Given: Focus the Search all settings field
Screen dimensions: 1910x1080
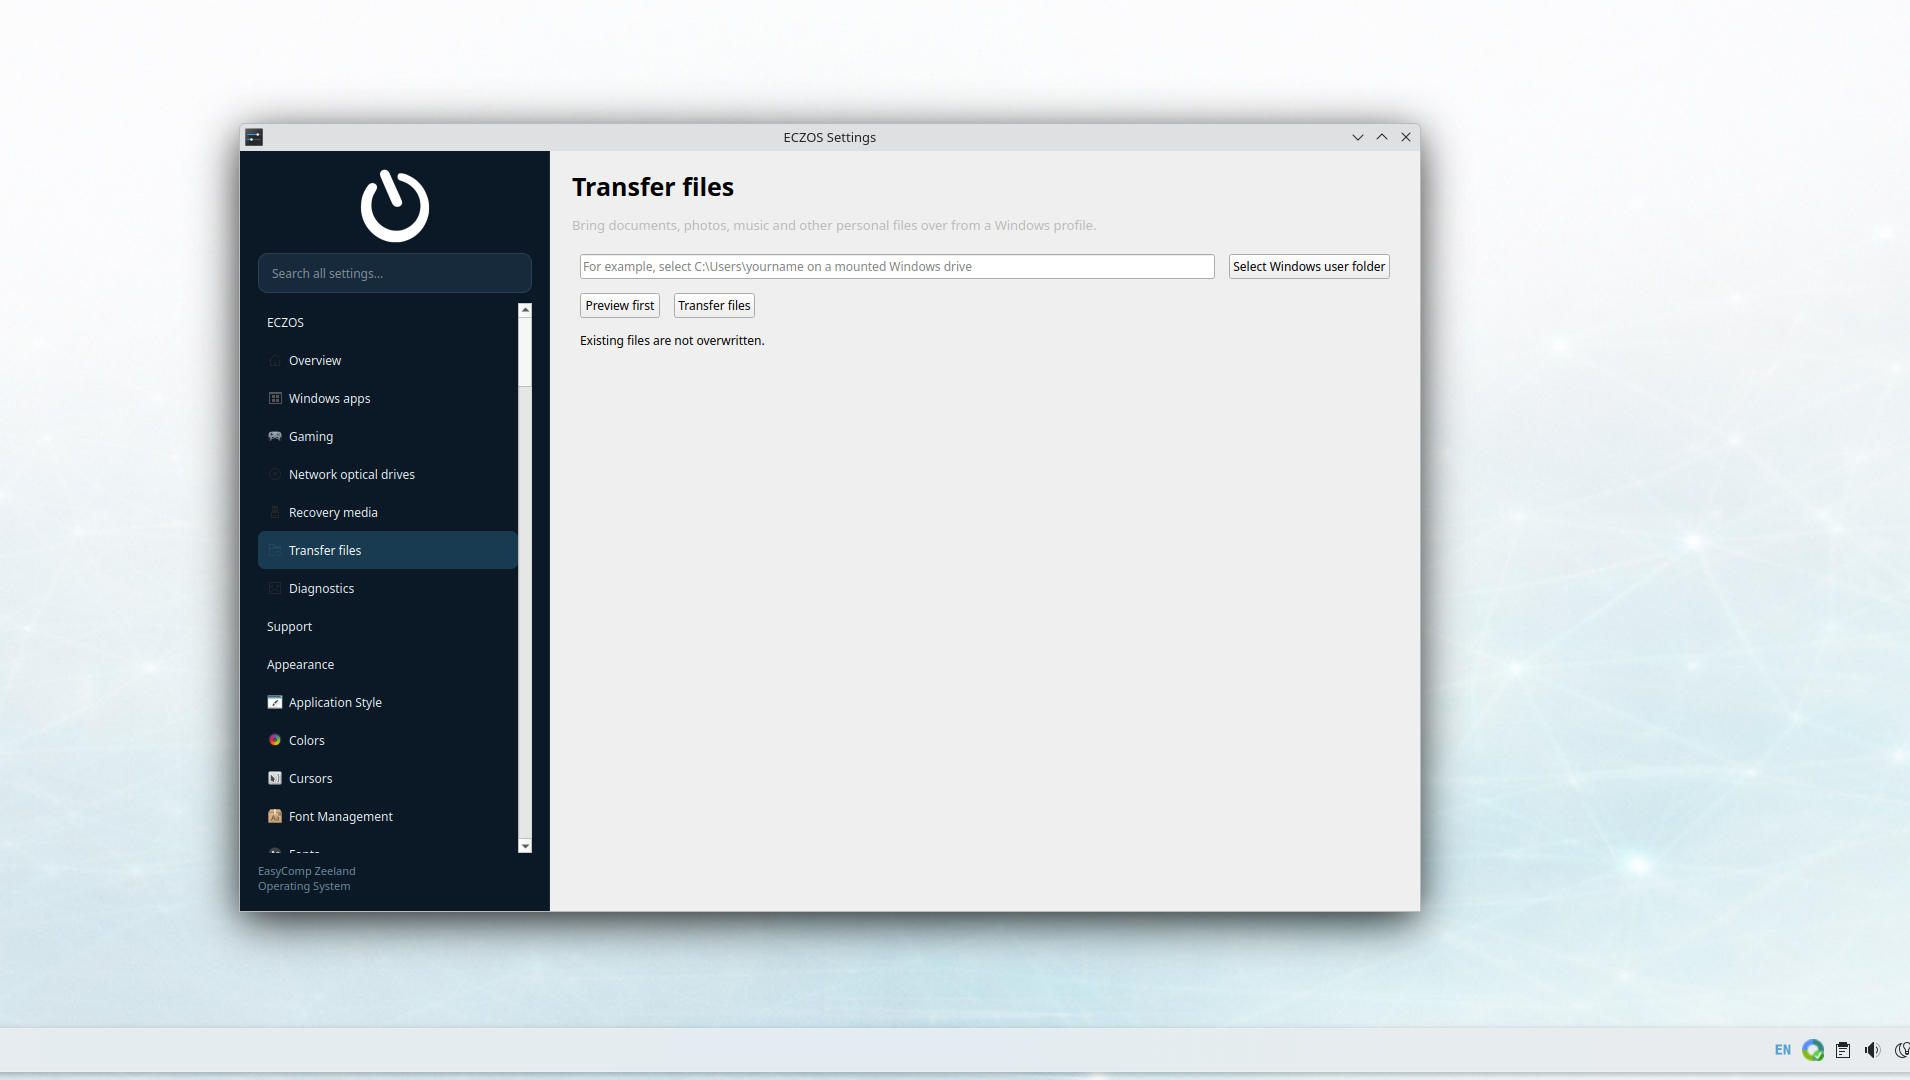Looking at the screenshot, I should 395,273.
